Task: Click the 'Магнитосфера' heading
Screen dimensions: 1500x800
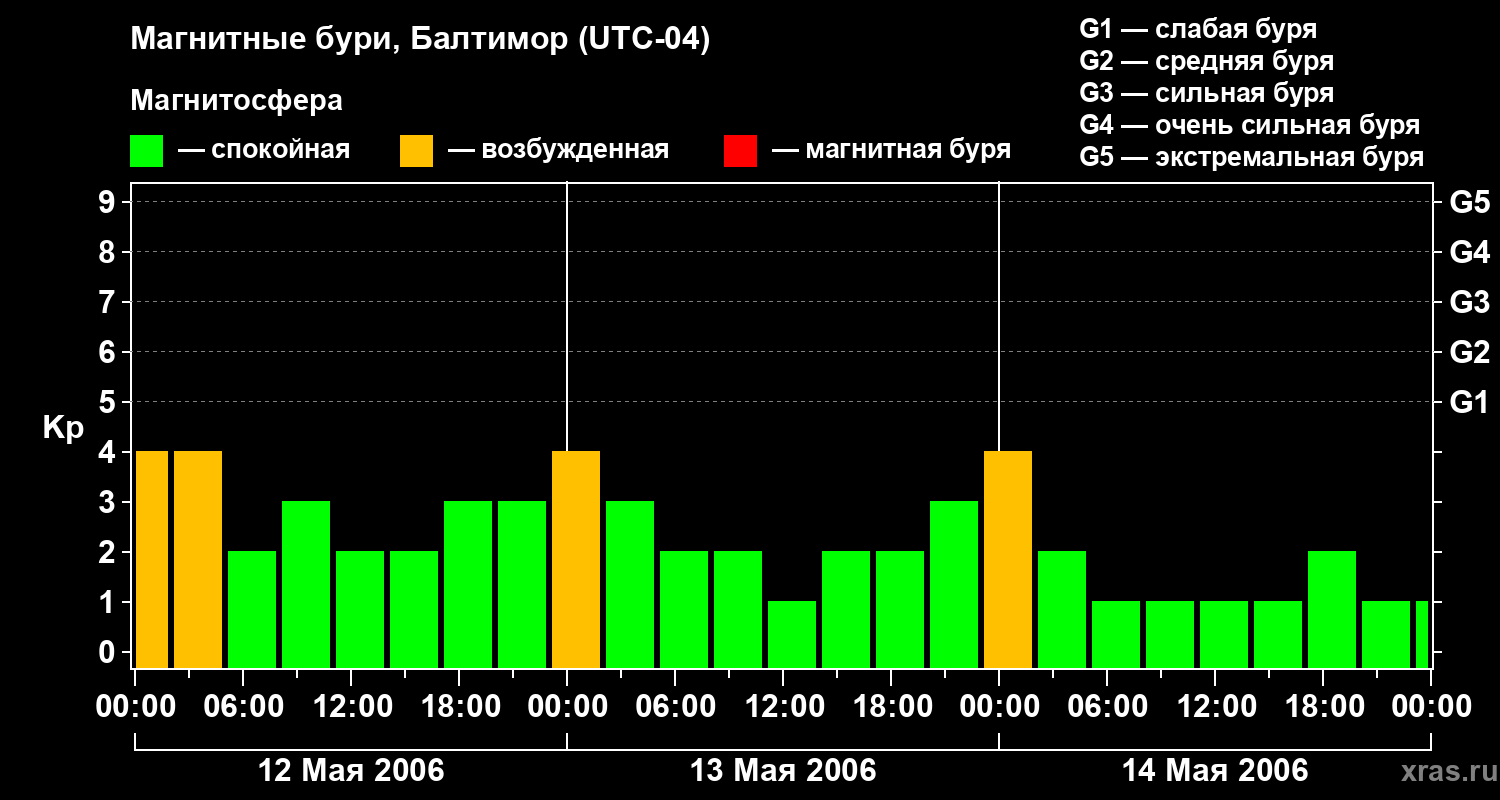Action: (236, 101)
